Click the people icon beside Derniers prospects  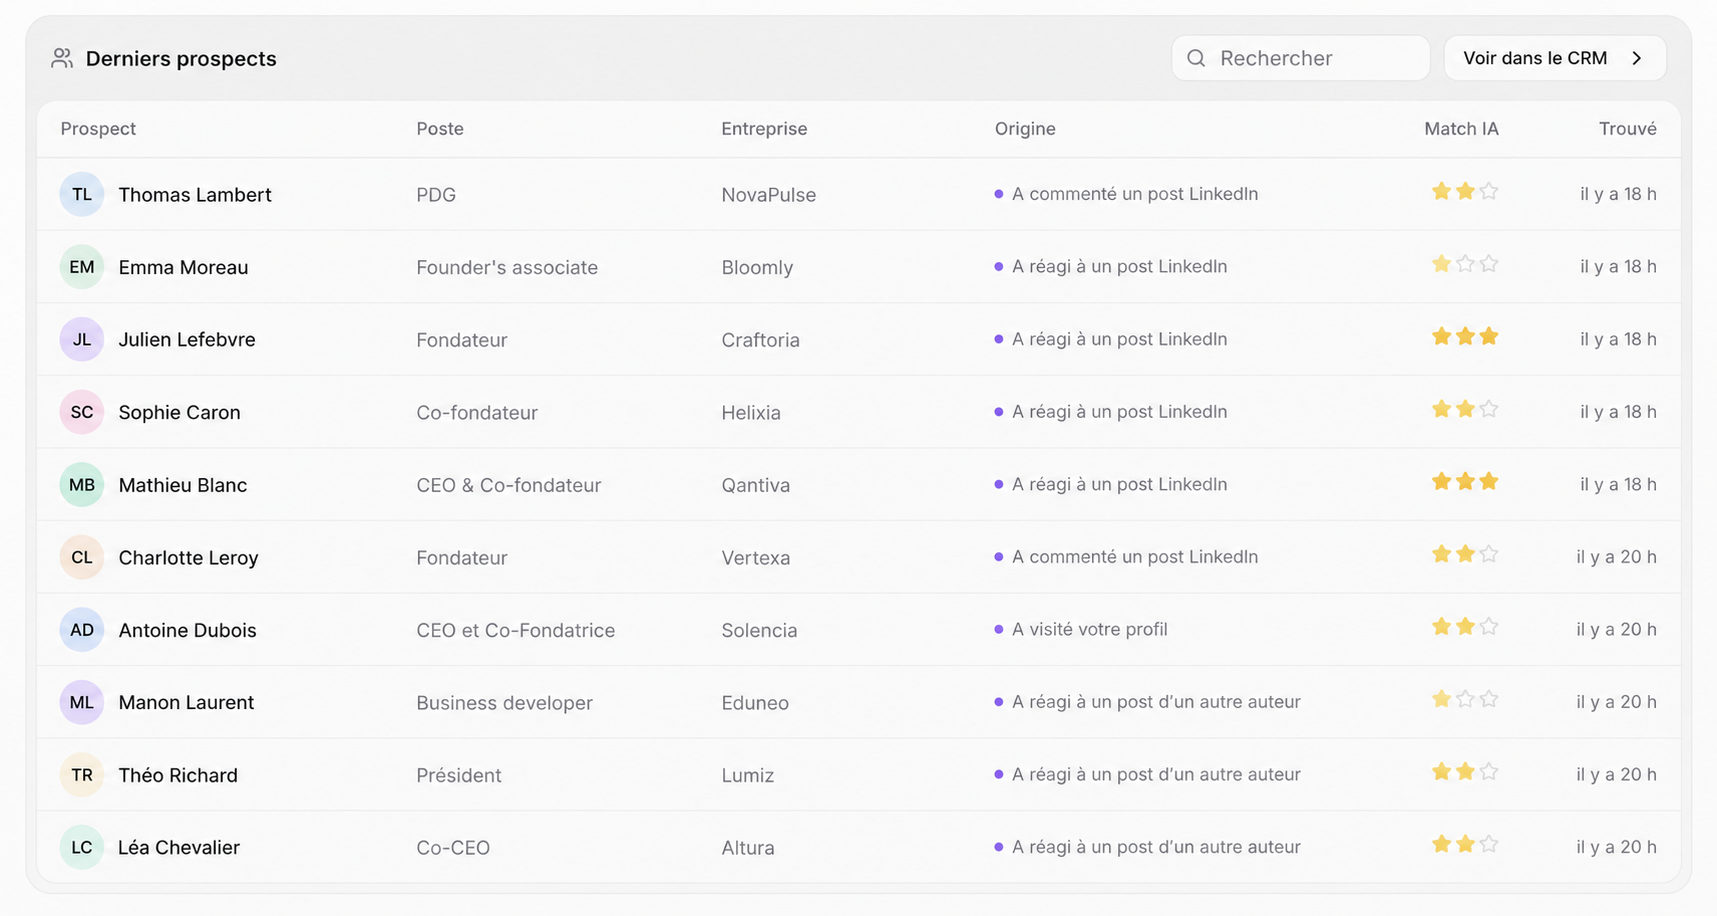click(62, 58)
